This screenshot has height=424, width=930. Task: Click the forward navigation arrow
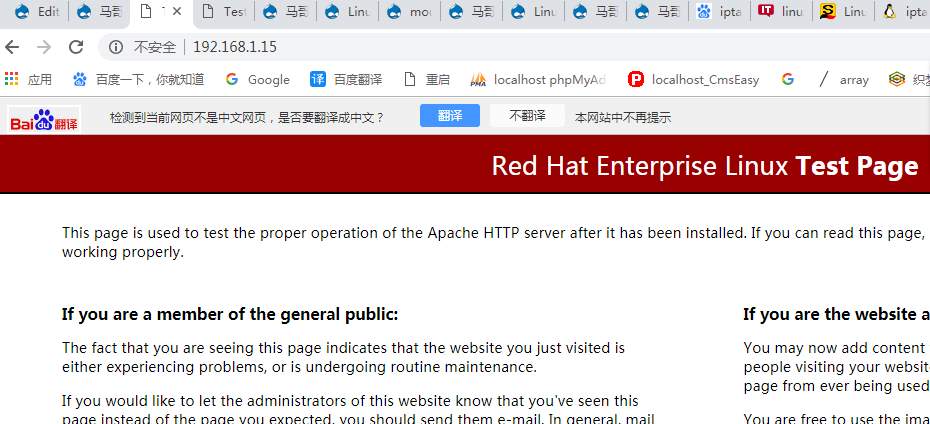coord(44,47)
